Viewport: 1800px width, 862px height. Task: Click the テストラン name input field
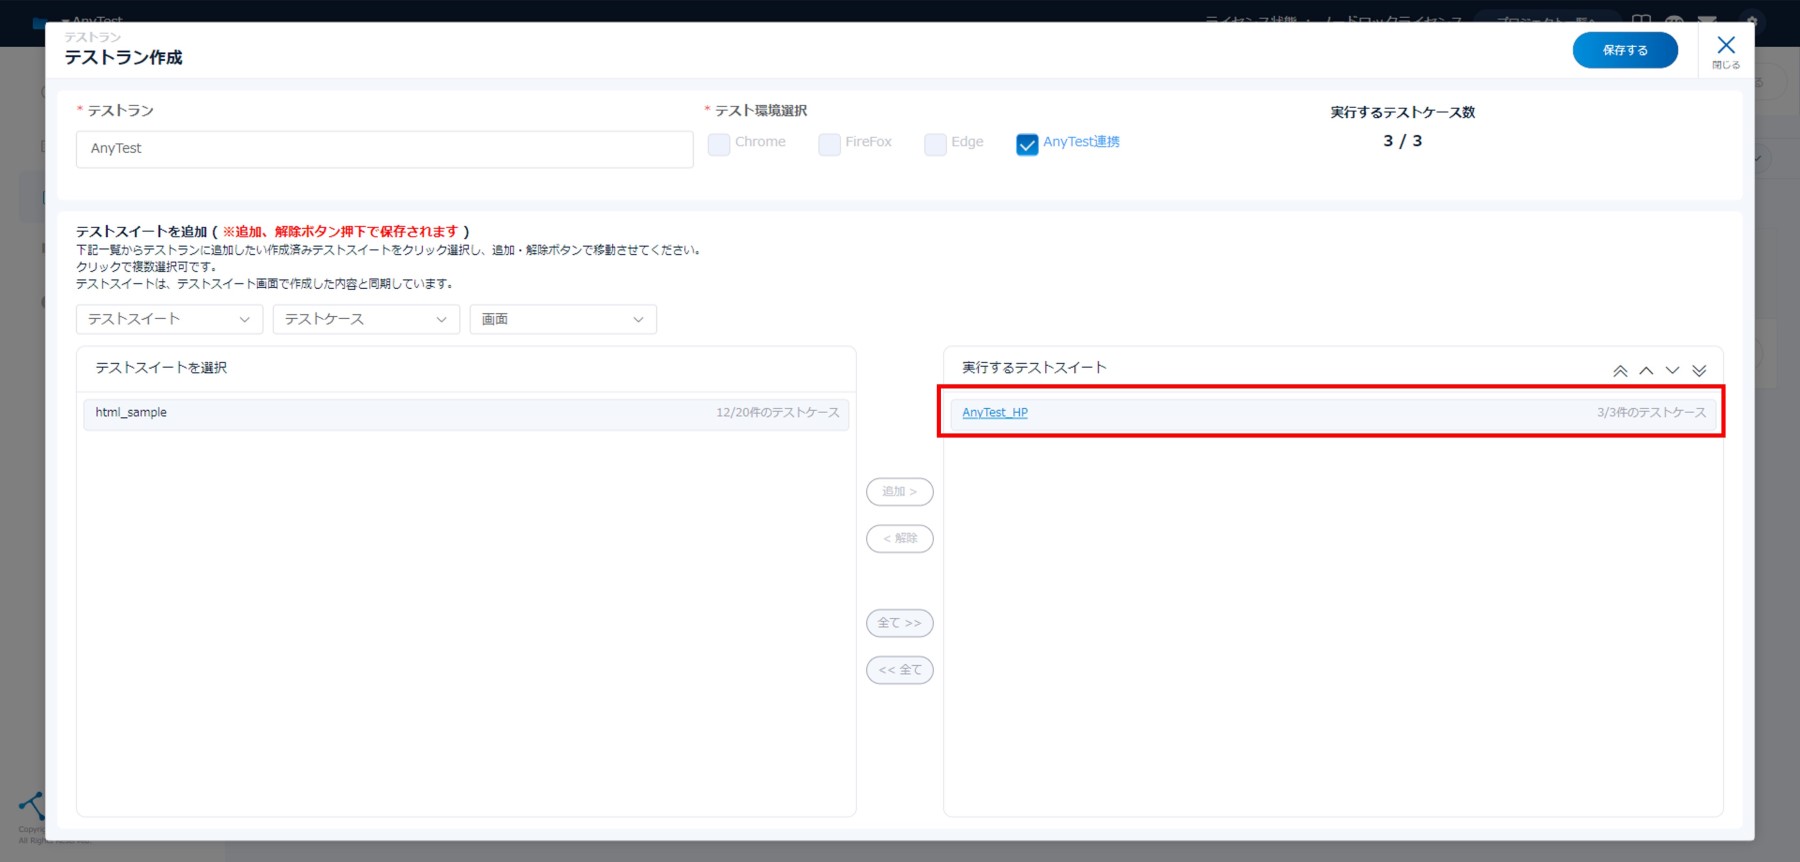coord(384,149)
